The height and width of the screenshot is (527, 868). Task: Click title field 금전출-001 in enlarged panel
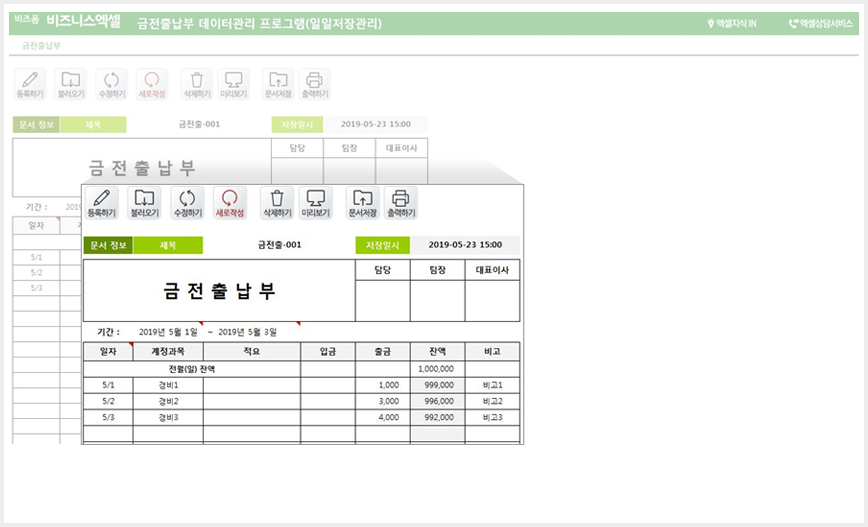(280, 245)
